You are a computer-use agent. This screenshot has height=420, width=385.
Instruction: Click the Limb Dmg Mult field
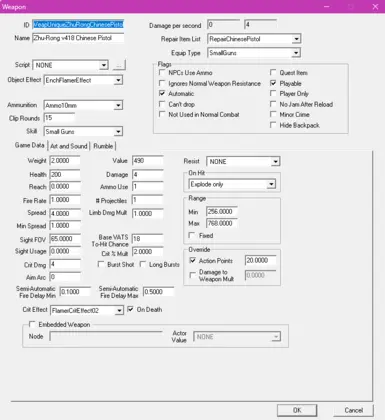148,214
